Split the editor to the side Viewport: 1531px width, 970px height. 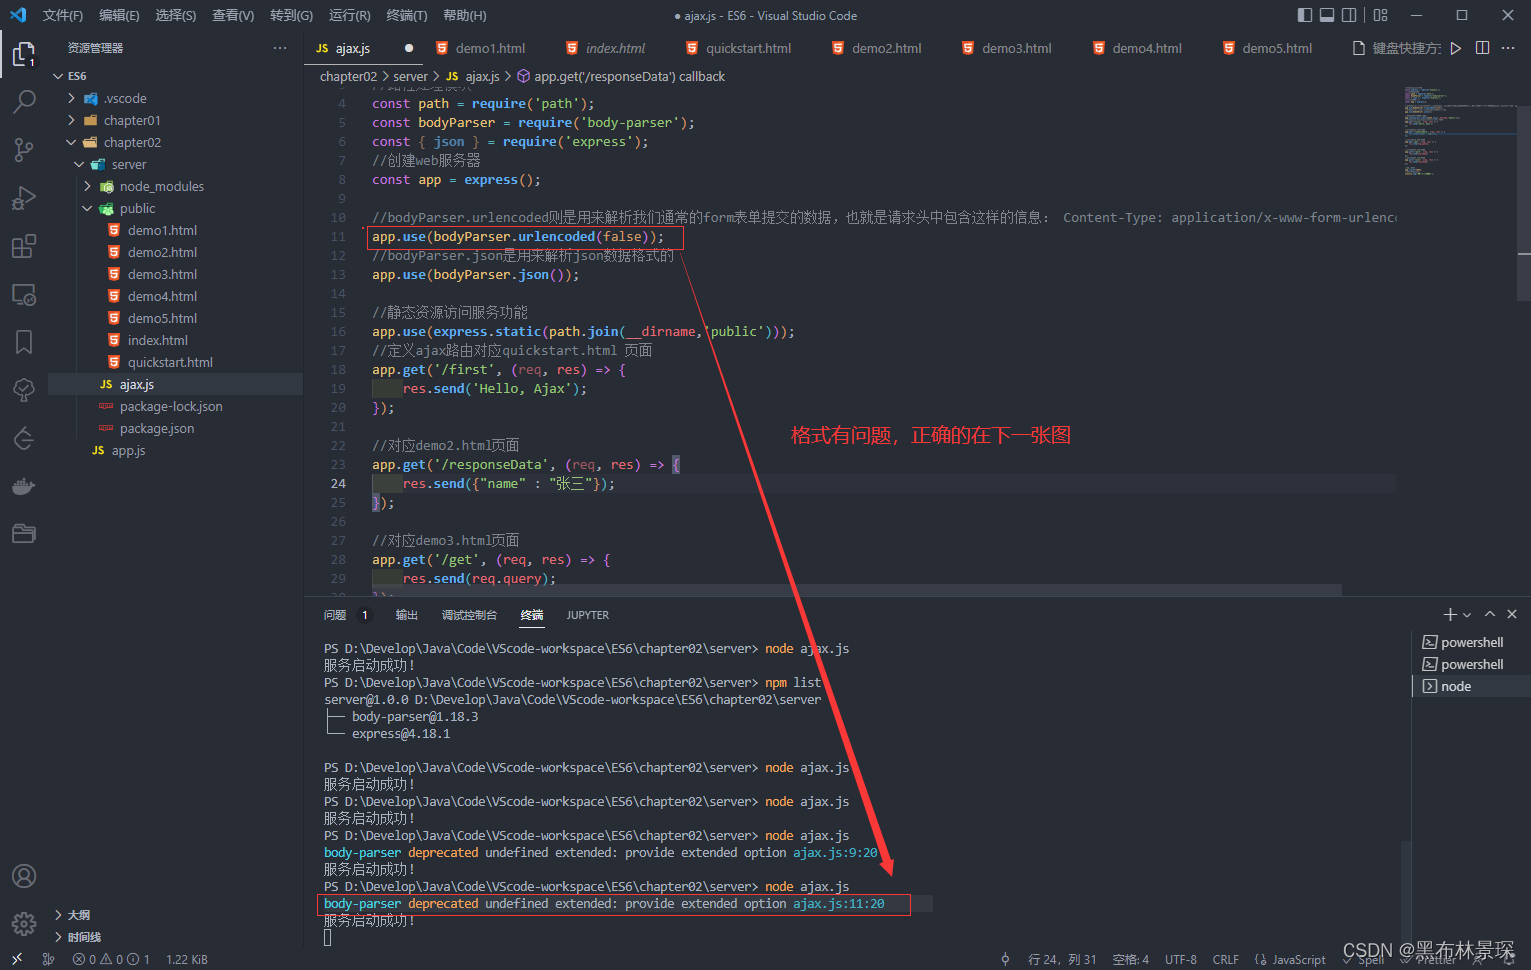click(1482, 47)
